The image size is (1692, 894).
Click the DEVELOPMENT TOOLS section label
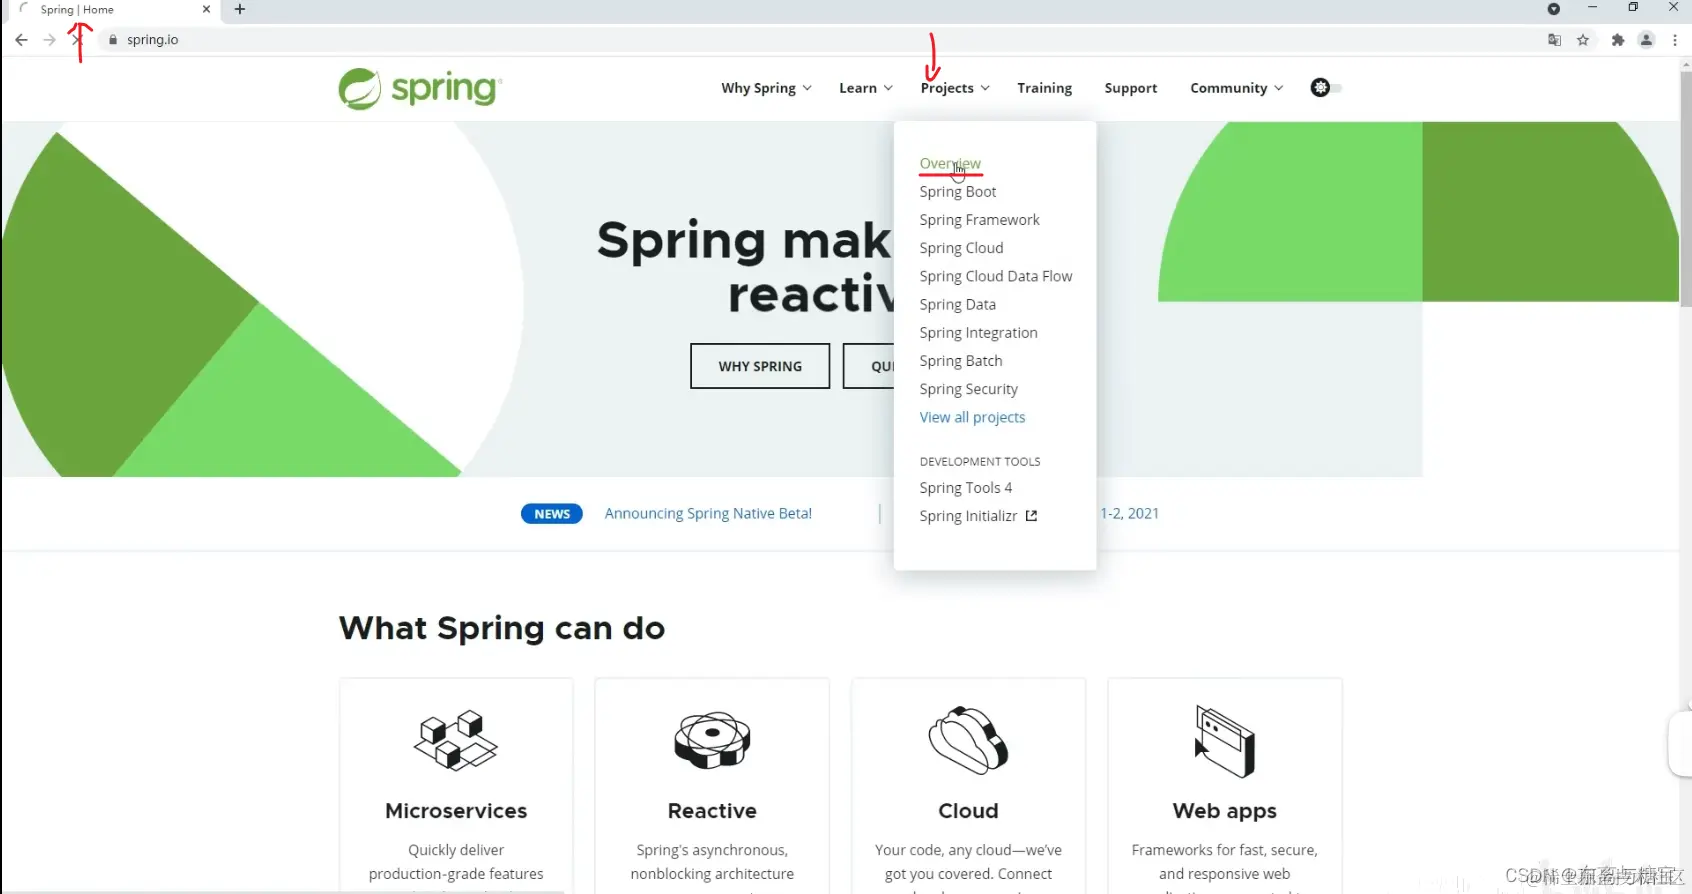click(x=980, y=462)
